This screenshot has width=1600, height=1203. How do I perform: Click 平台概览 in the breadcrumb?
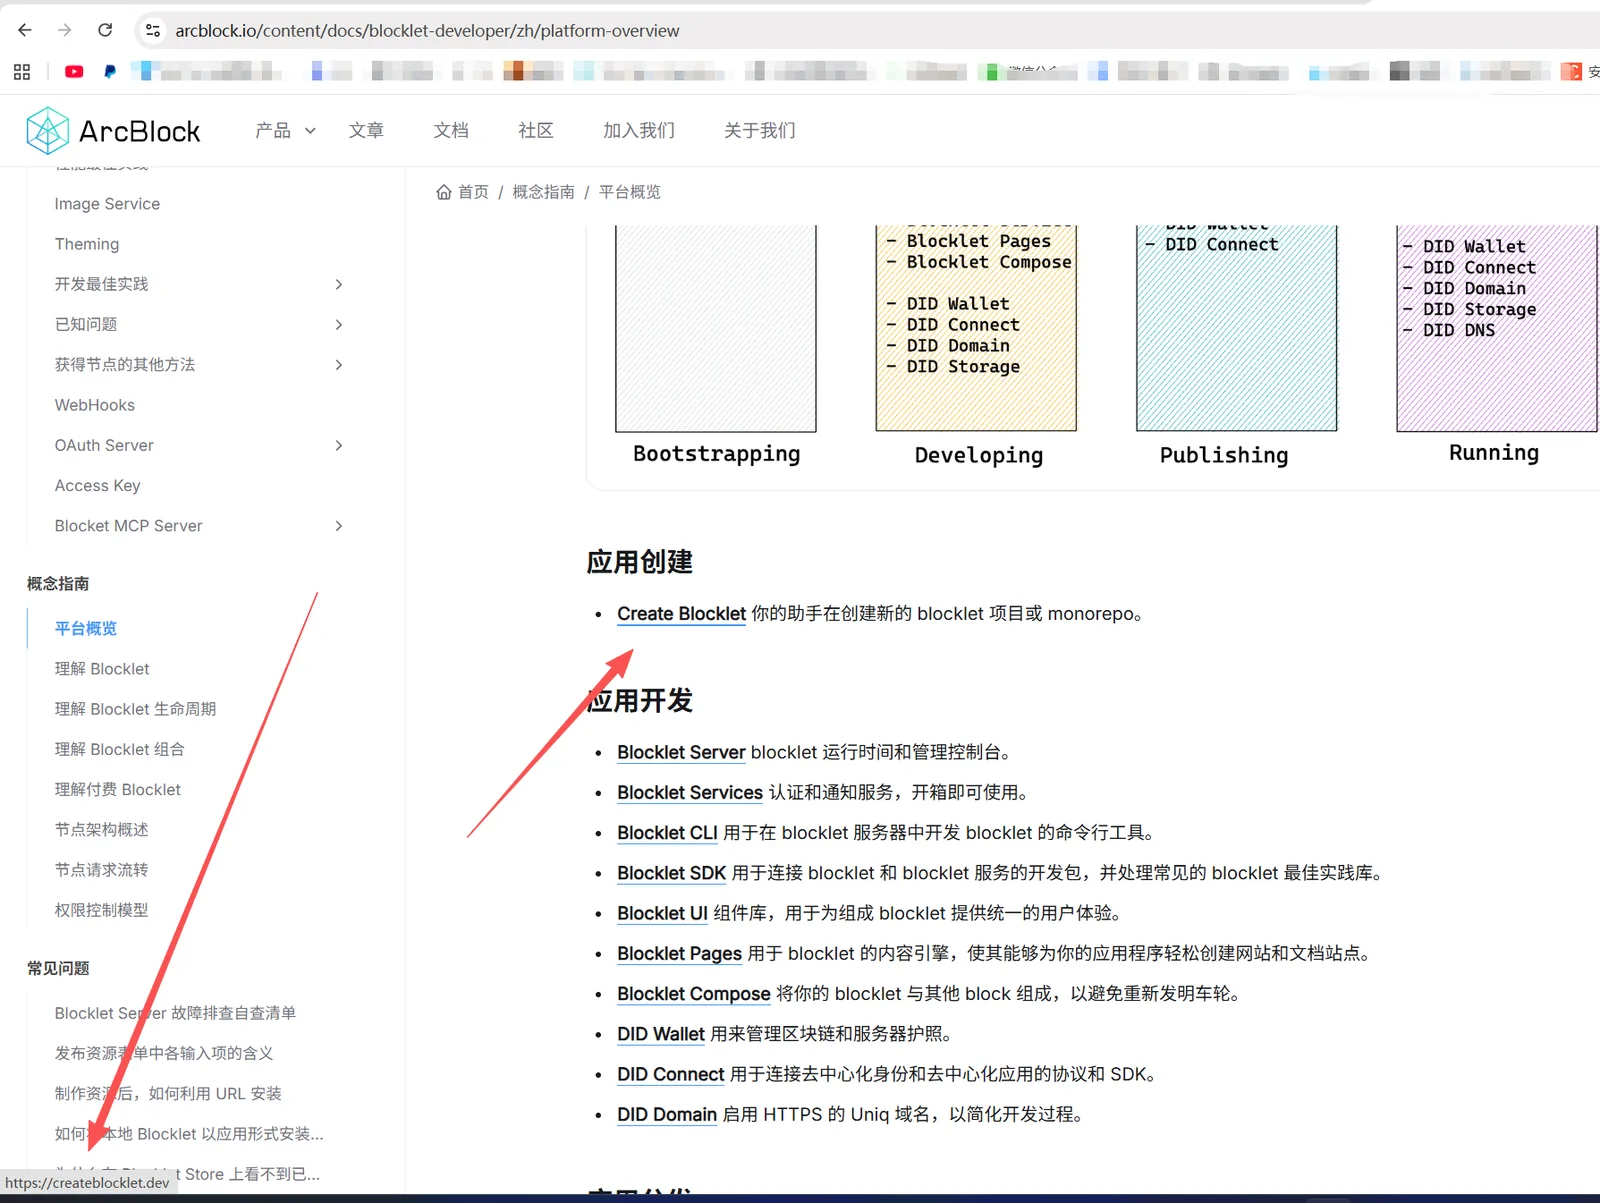coord(630,192)
